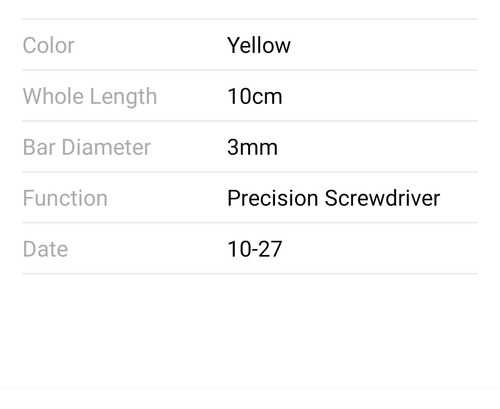Click the Color label

point(49,45)
